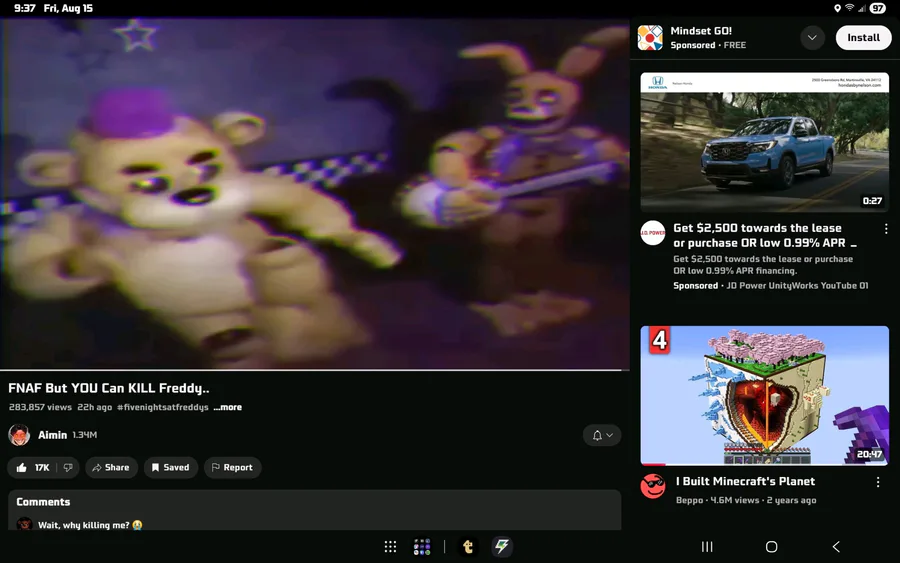Image resolution: width=900 pixels, height=563 pixels.
Task: Open Beppo channel avatar
Action: (653, 487)
